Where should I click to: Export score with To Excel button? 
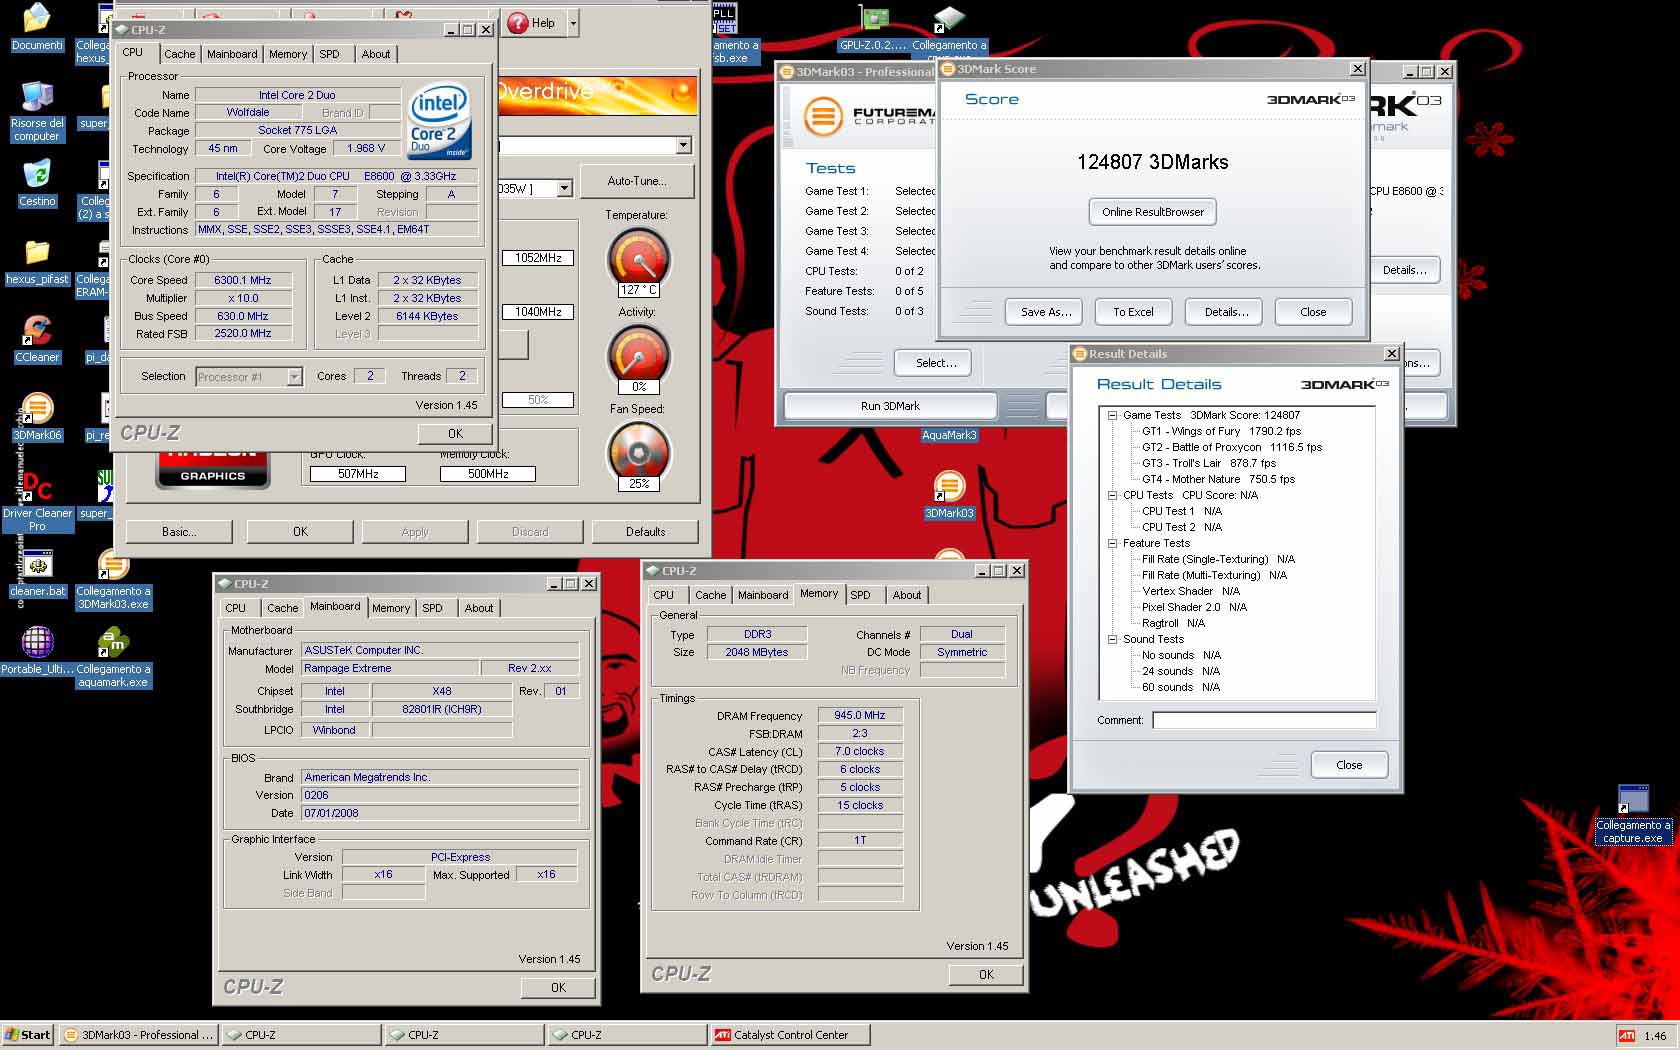(1133, 312)
